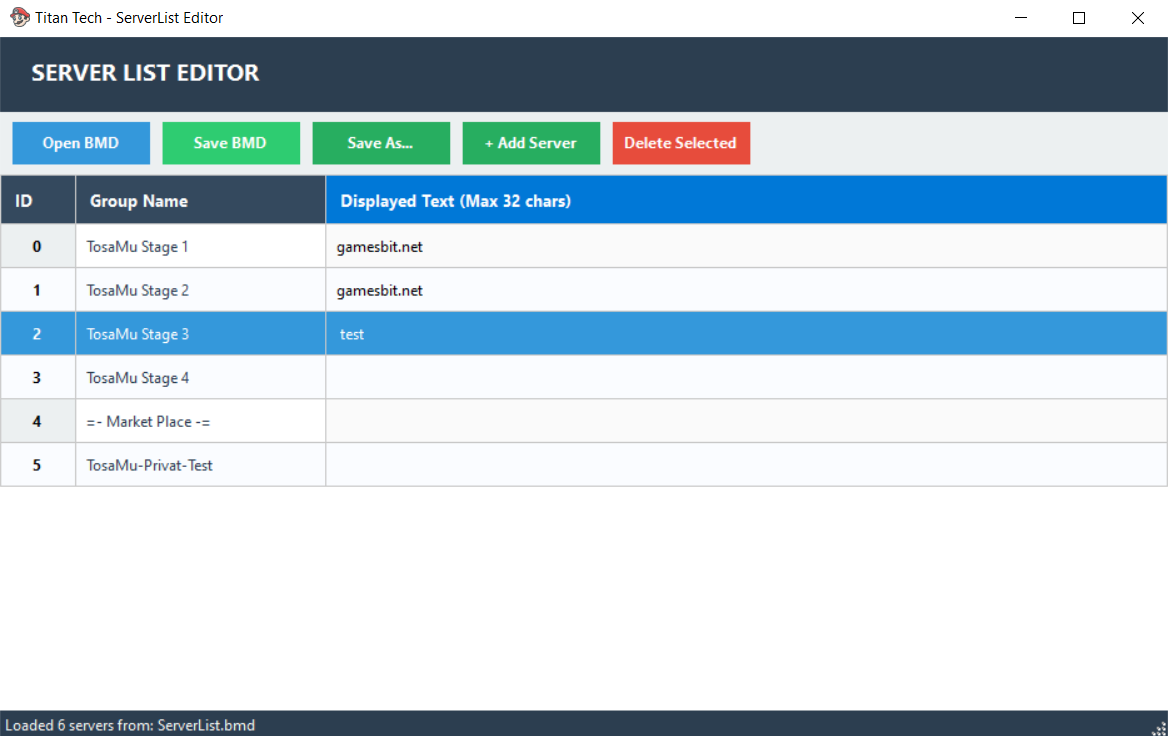The height and width of the screenshot is (736, 1168).
Task: Click the displayed text cell containing 'test'
Action: (x=746, y=334)
